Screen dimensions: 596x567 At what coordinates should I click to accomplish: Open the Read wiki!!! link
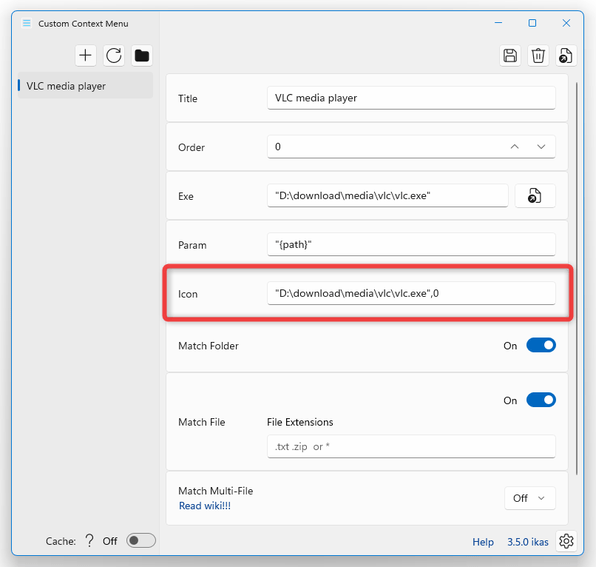(205, 506)
